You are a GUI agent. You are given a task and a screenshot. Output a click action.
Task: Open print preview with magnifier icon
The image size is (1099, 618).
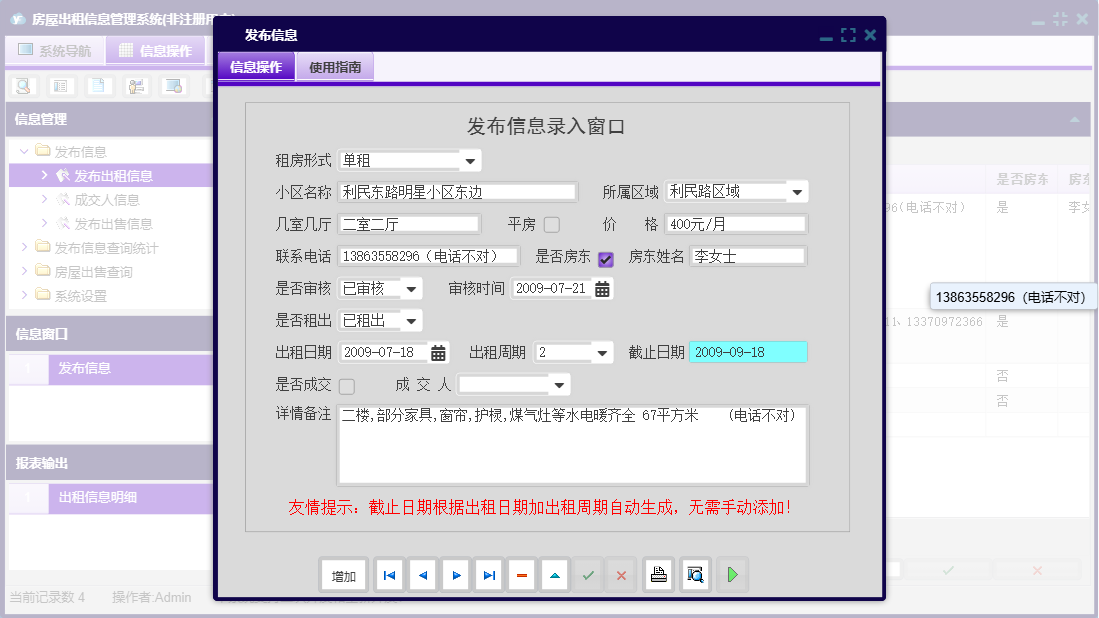695,574
